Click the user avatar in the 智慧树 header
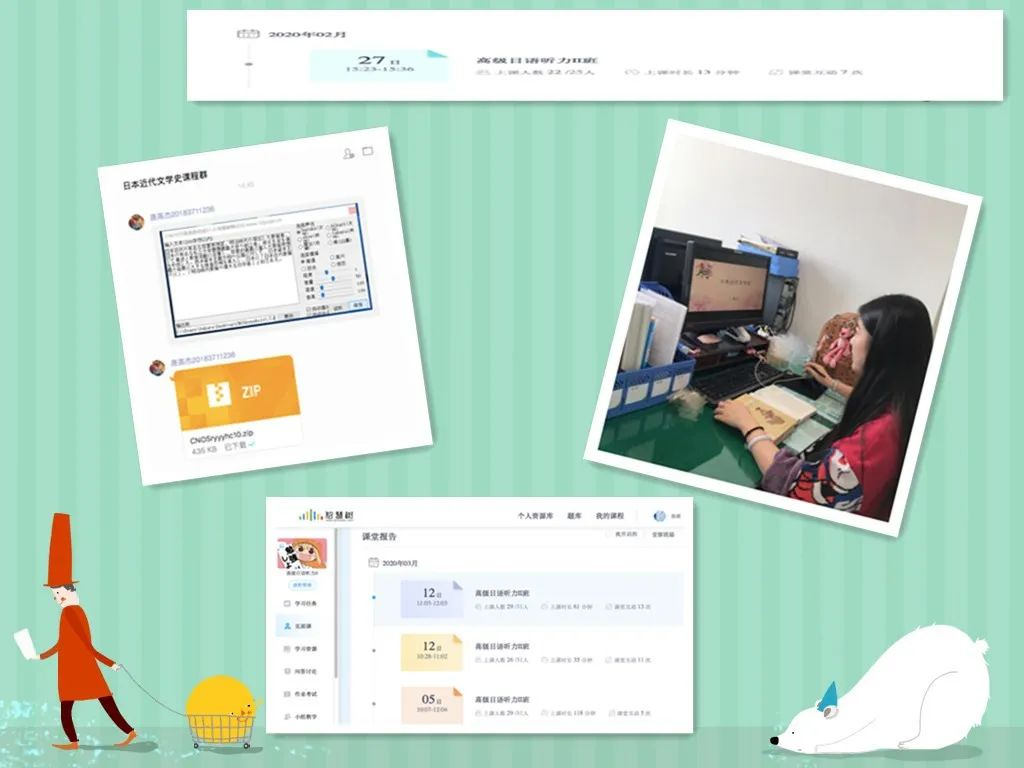This screenshot has height=768, width=1024. point(659,516)
